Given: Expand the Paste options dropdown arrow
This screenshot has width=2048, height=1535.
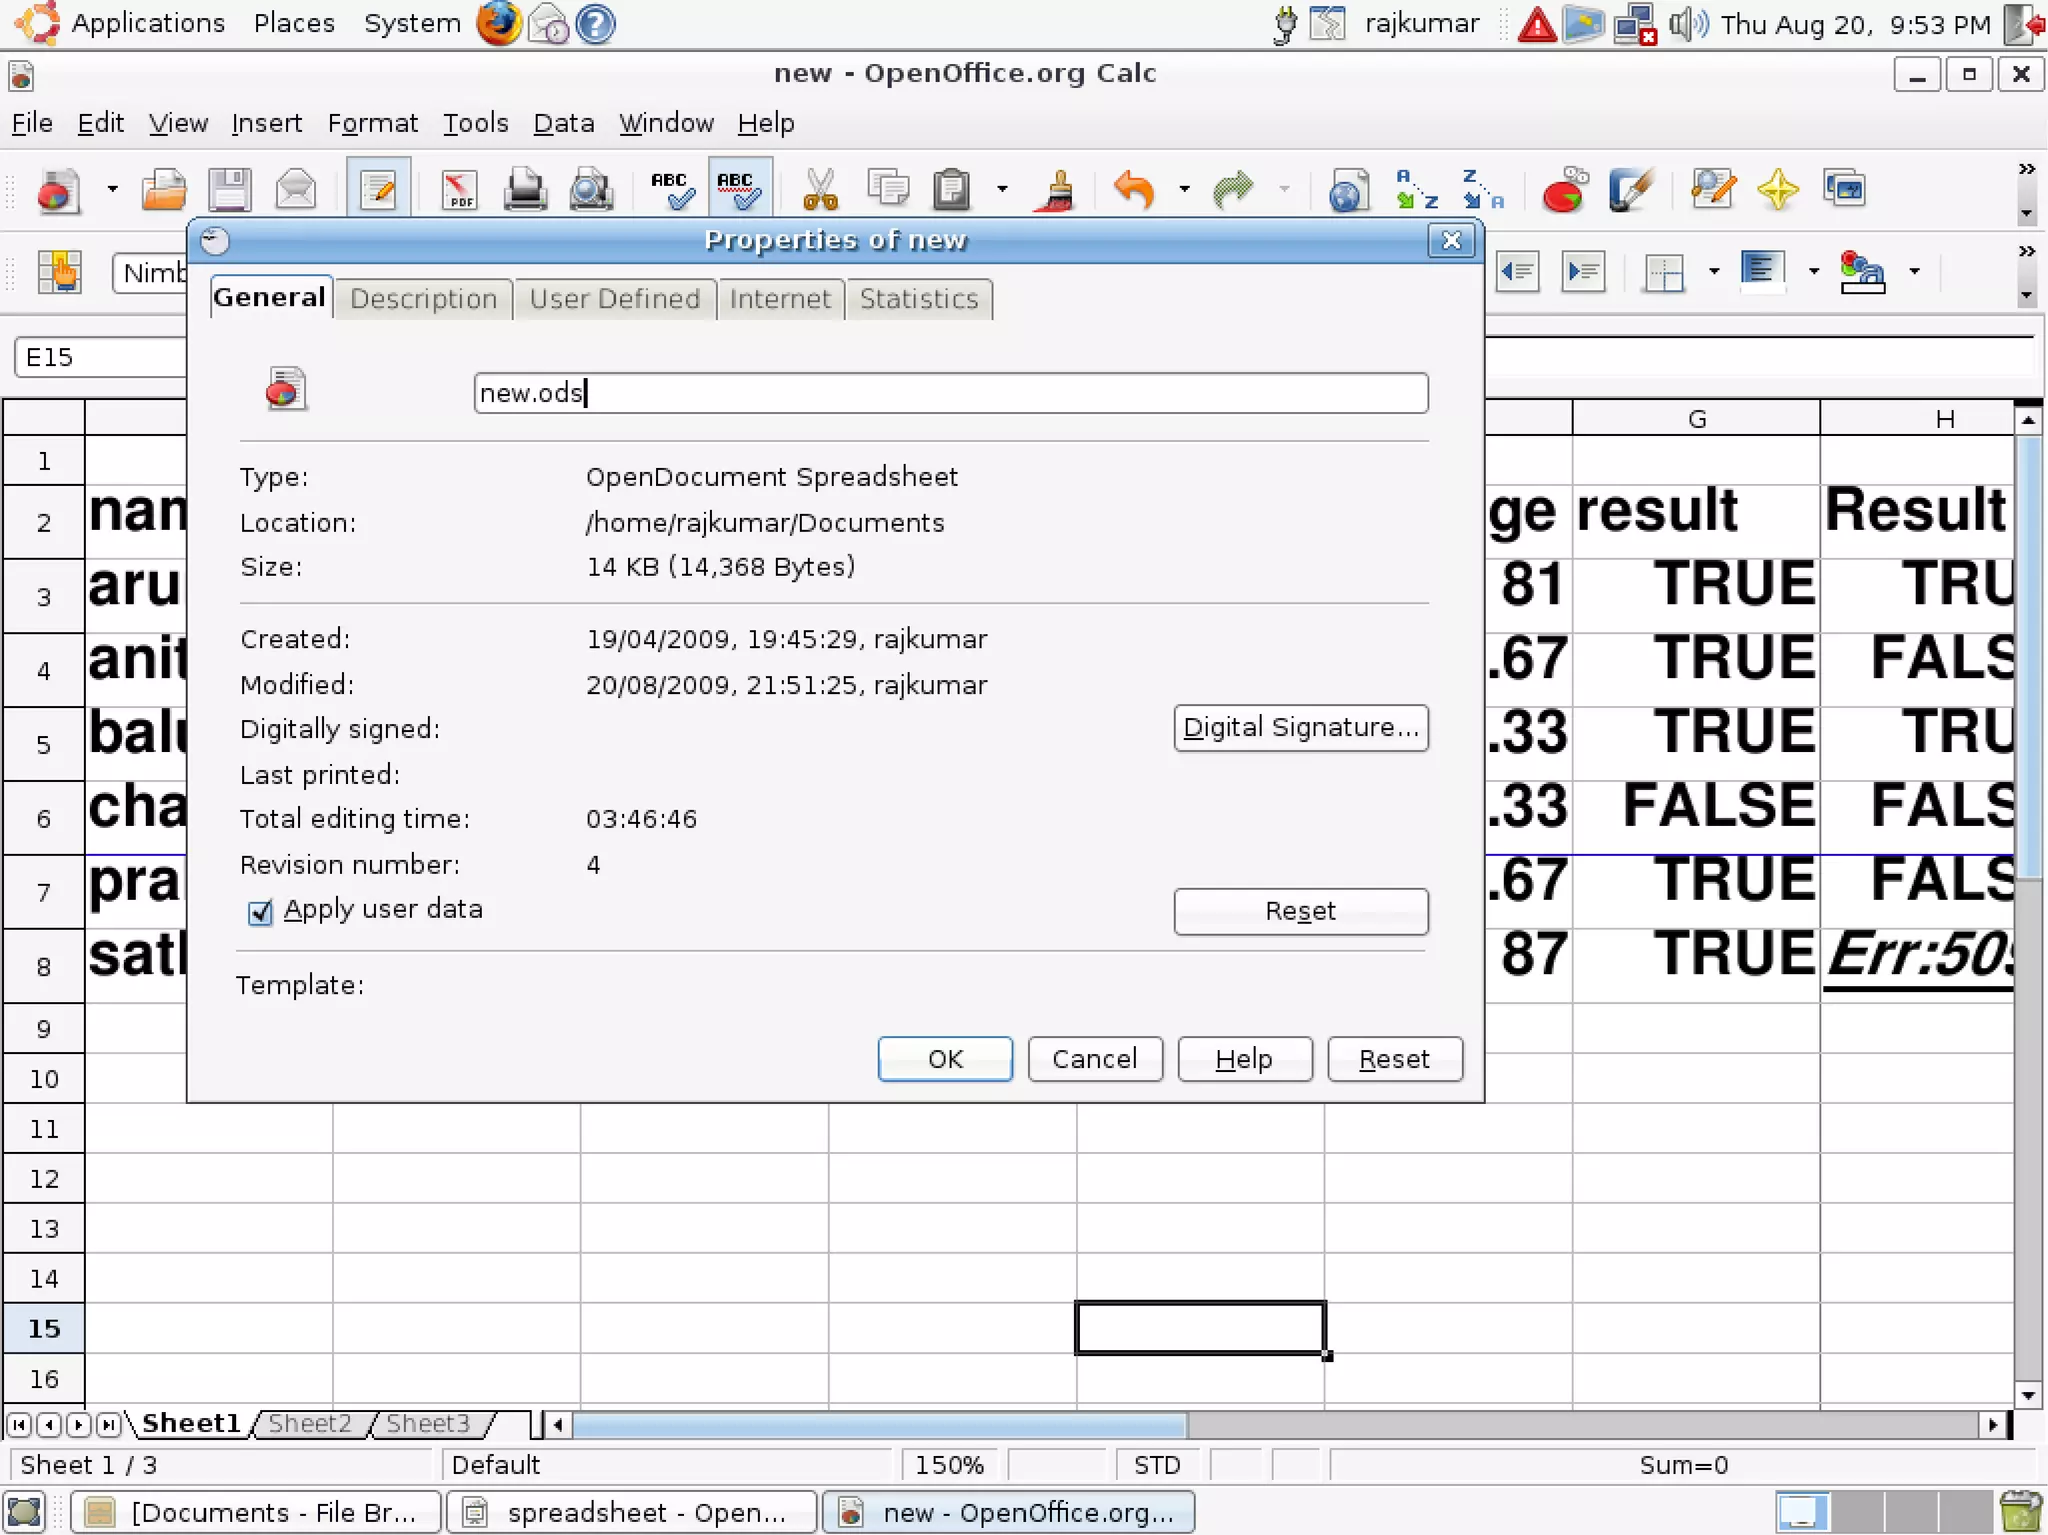Looking at the screenshot, I should pos(1002,189).
